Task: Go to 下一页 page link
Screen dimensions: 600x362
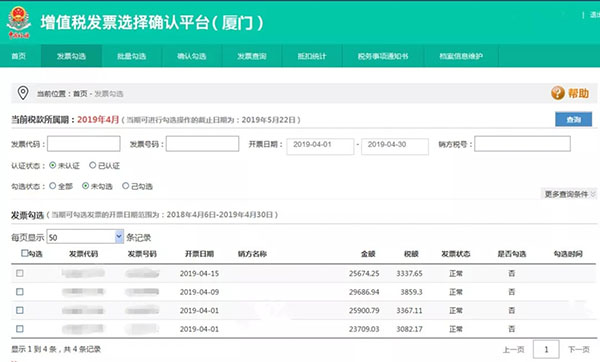Action: (x=579, y=349)
